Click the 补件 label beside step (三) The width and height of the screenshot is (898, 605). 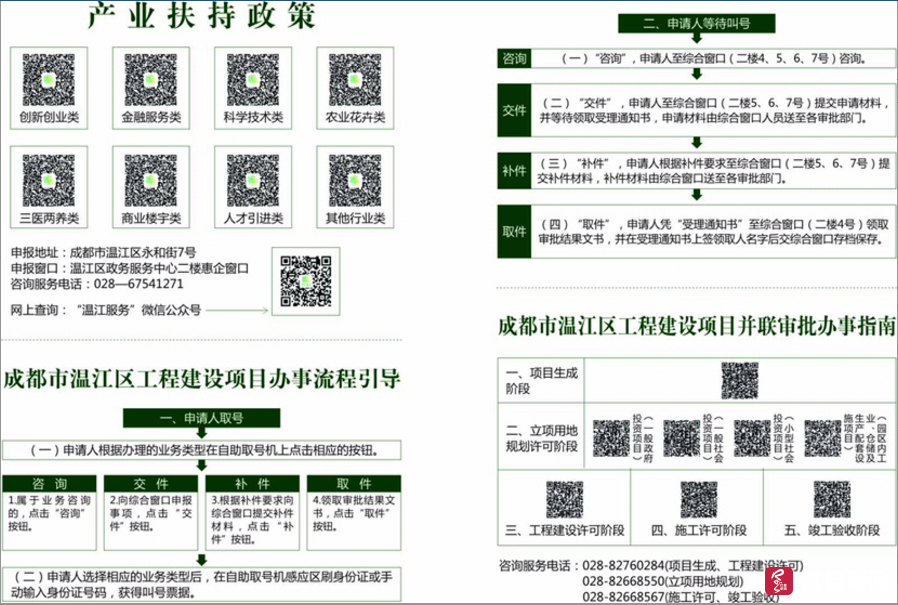[x=514, y=171]
